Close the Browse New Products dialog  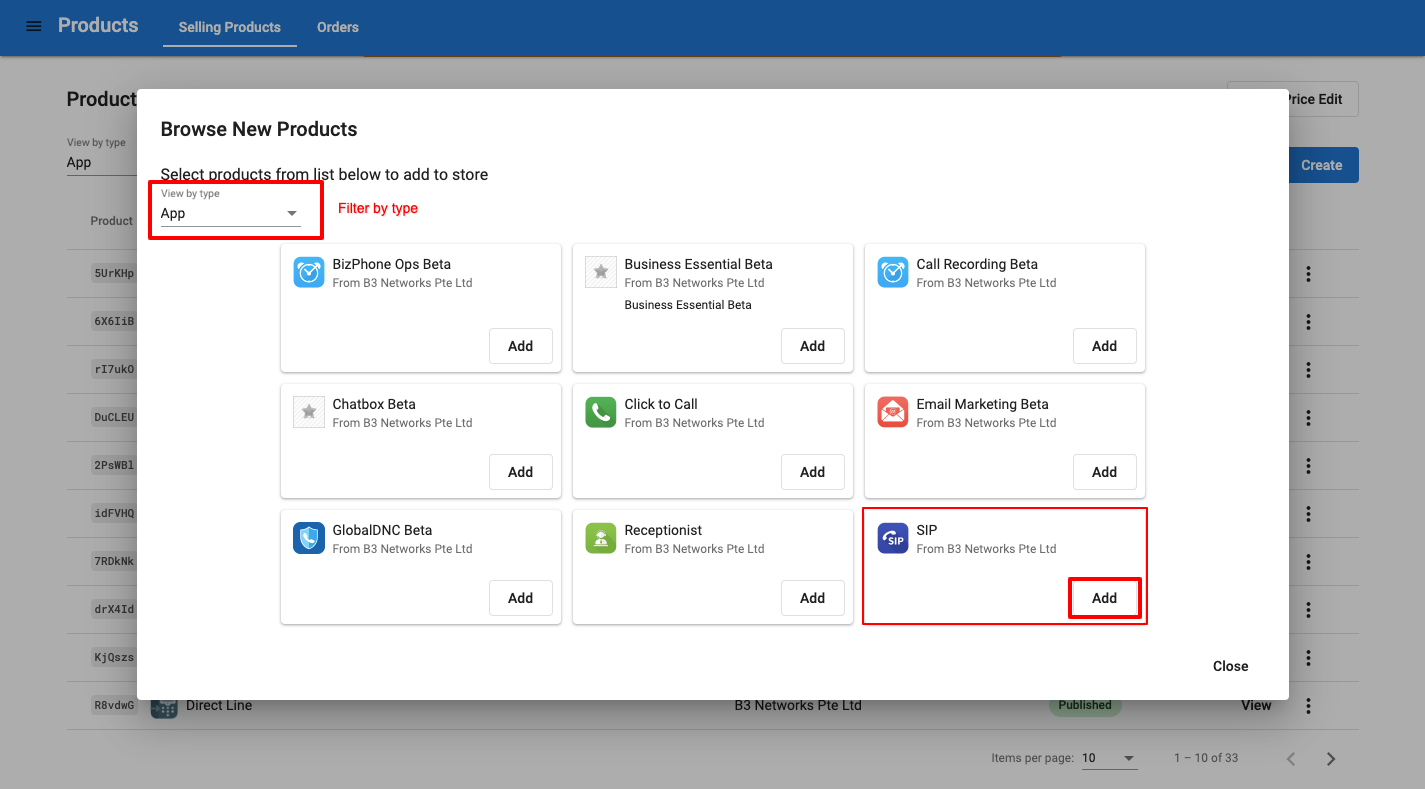pyautogui.click(x=1231, y=666)
